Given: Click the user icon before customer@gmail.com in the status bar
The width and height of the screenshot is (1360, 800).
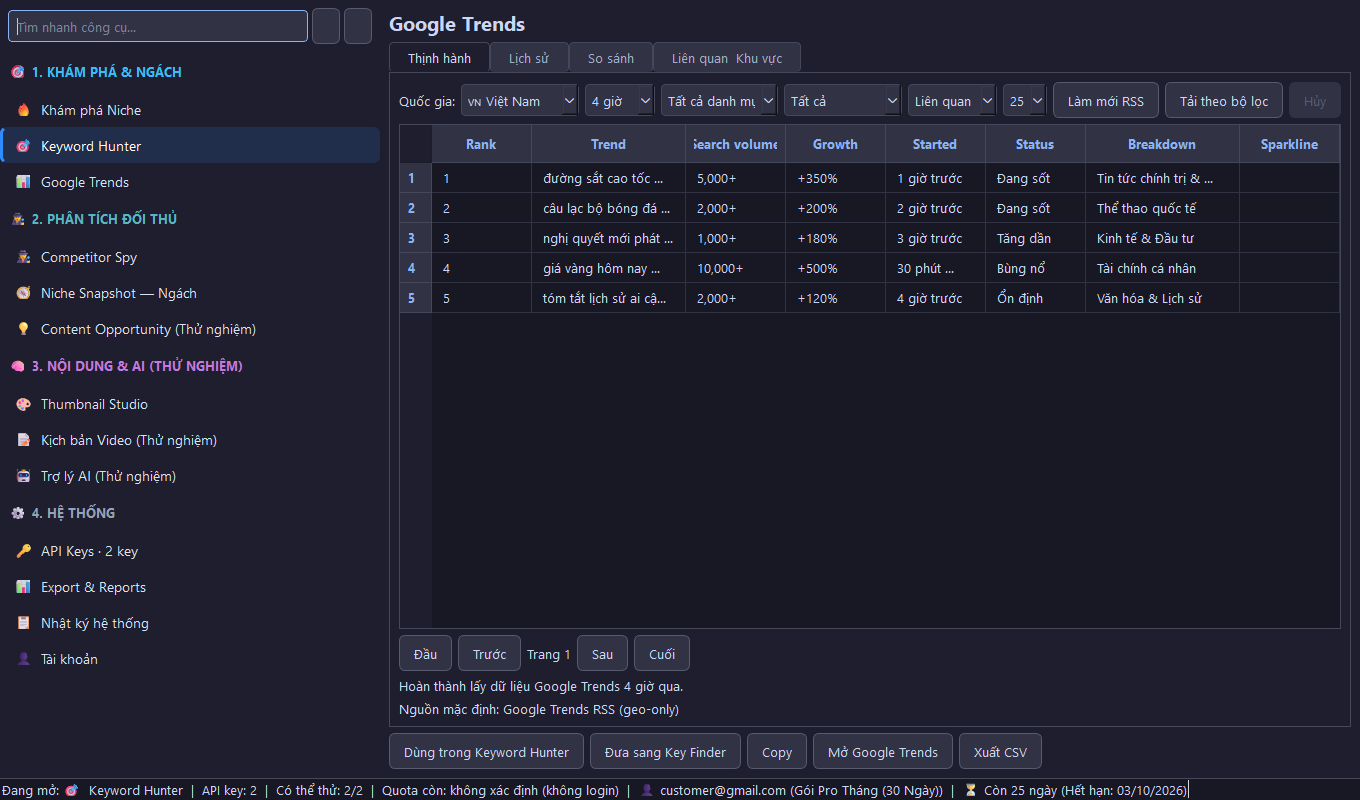Looking at the screenshot, I should pos(647,790).
